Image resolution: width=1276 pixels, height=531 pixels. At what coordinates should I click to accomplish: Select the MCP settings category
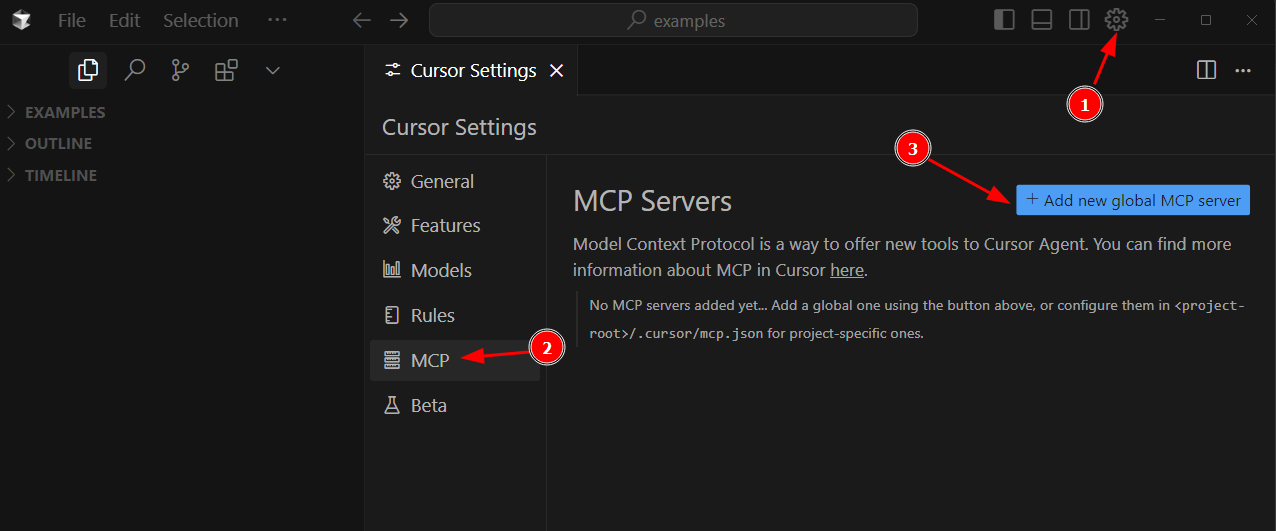(x=430, y=360)
